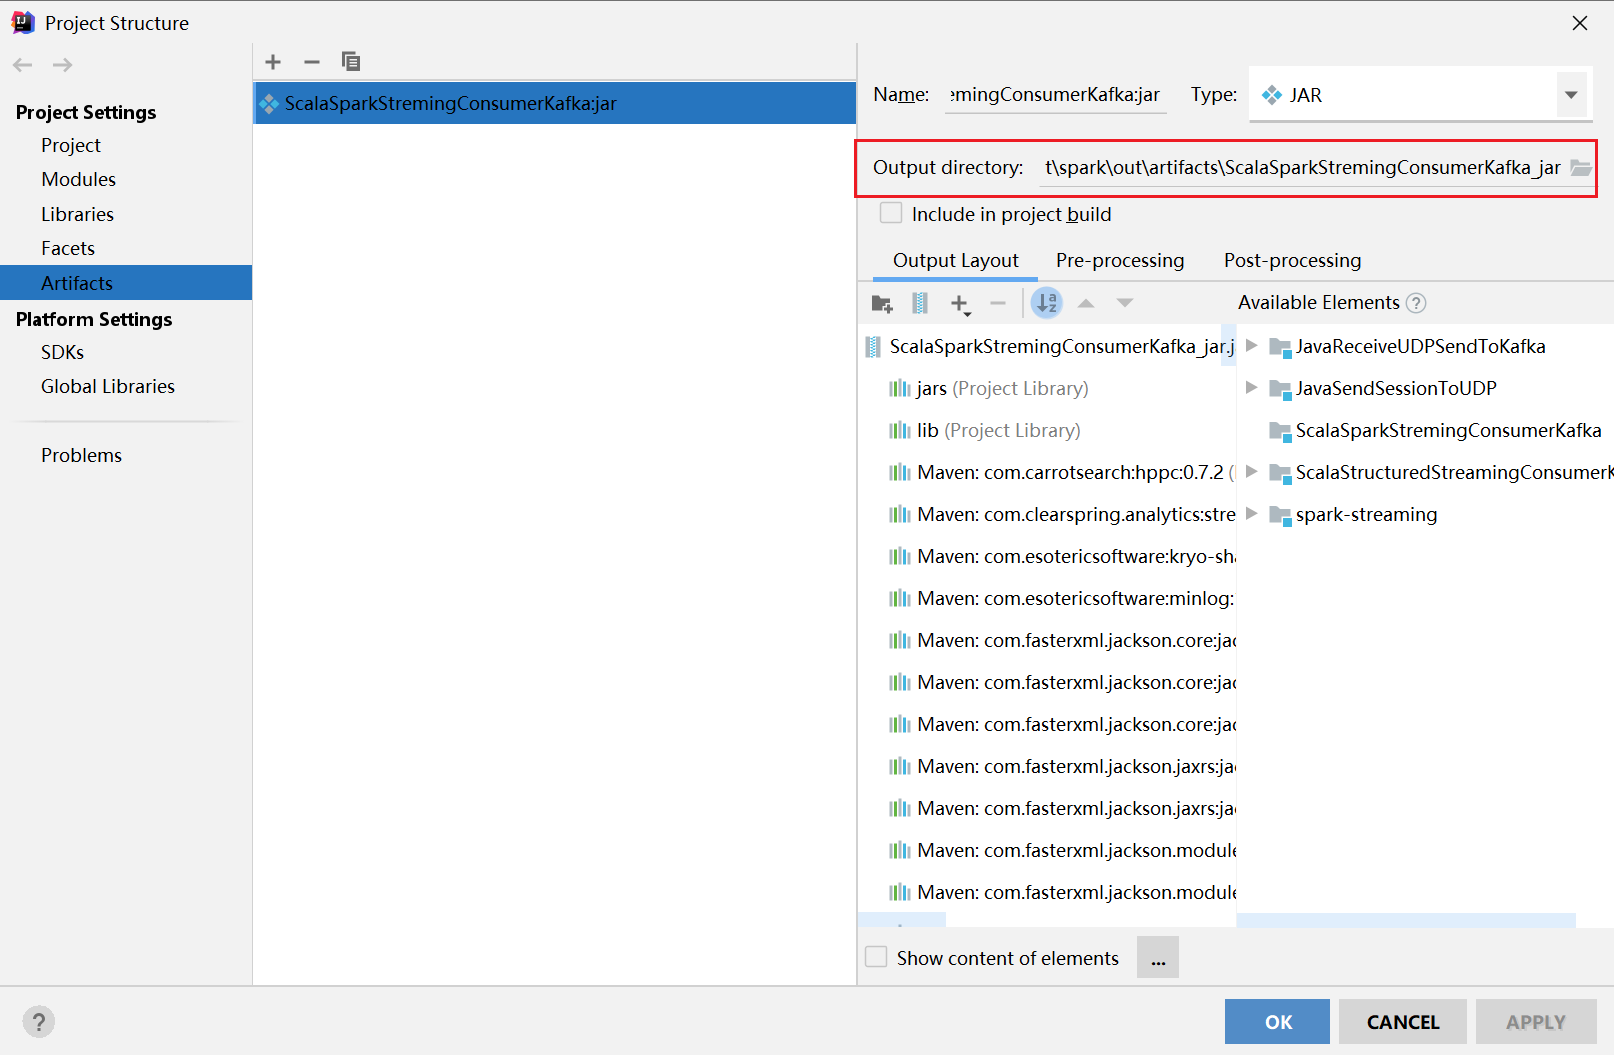Image resolution: width=1614 pixels, height=1055 pixels.
Task: Move the layout element up
Action: click(x=1086, y=303)
